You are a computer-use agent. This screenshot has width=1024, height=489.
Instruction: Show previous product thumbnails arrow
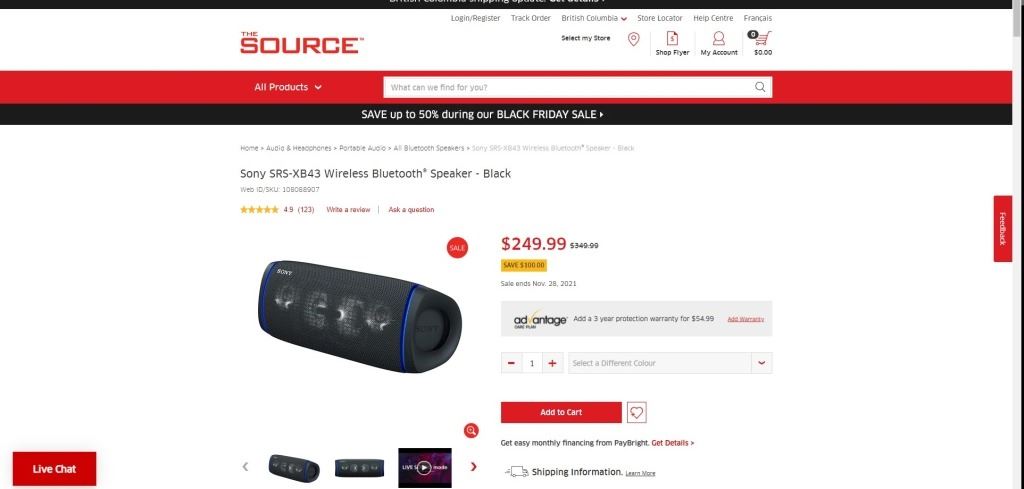pyautogui.click(x=246, y=466)
